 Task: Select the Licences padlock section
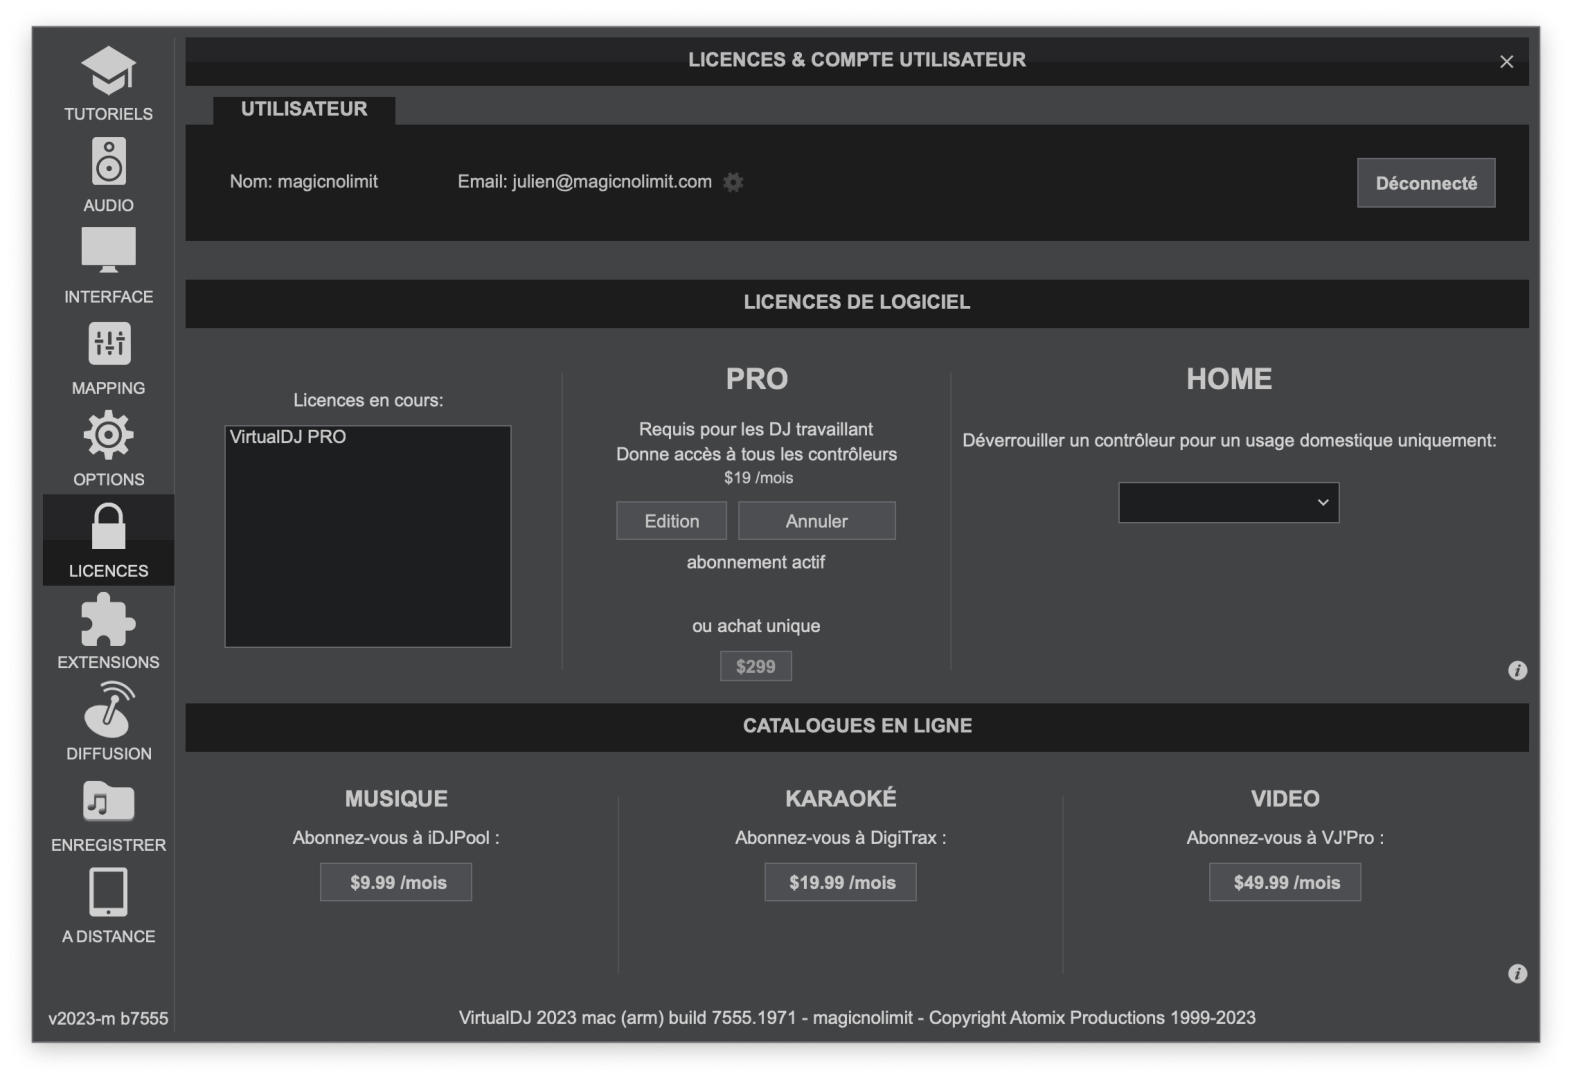point(108,540)
